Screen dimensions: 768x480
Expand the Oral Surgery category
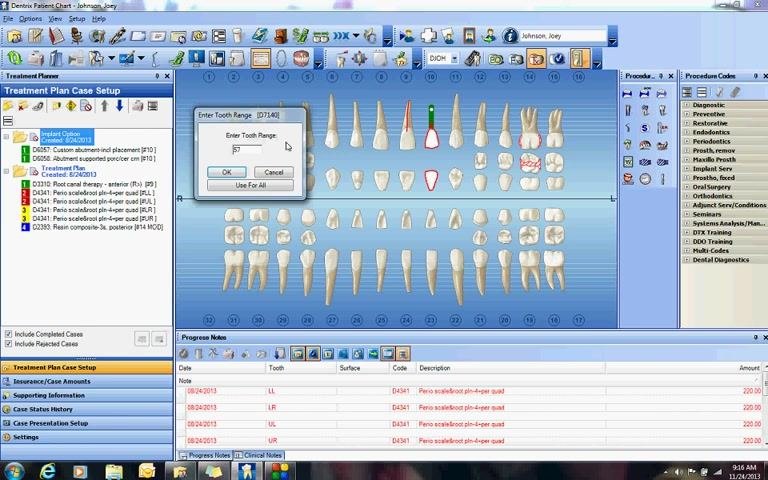point(686,187)
